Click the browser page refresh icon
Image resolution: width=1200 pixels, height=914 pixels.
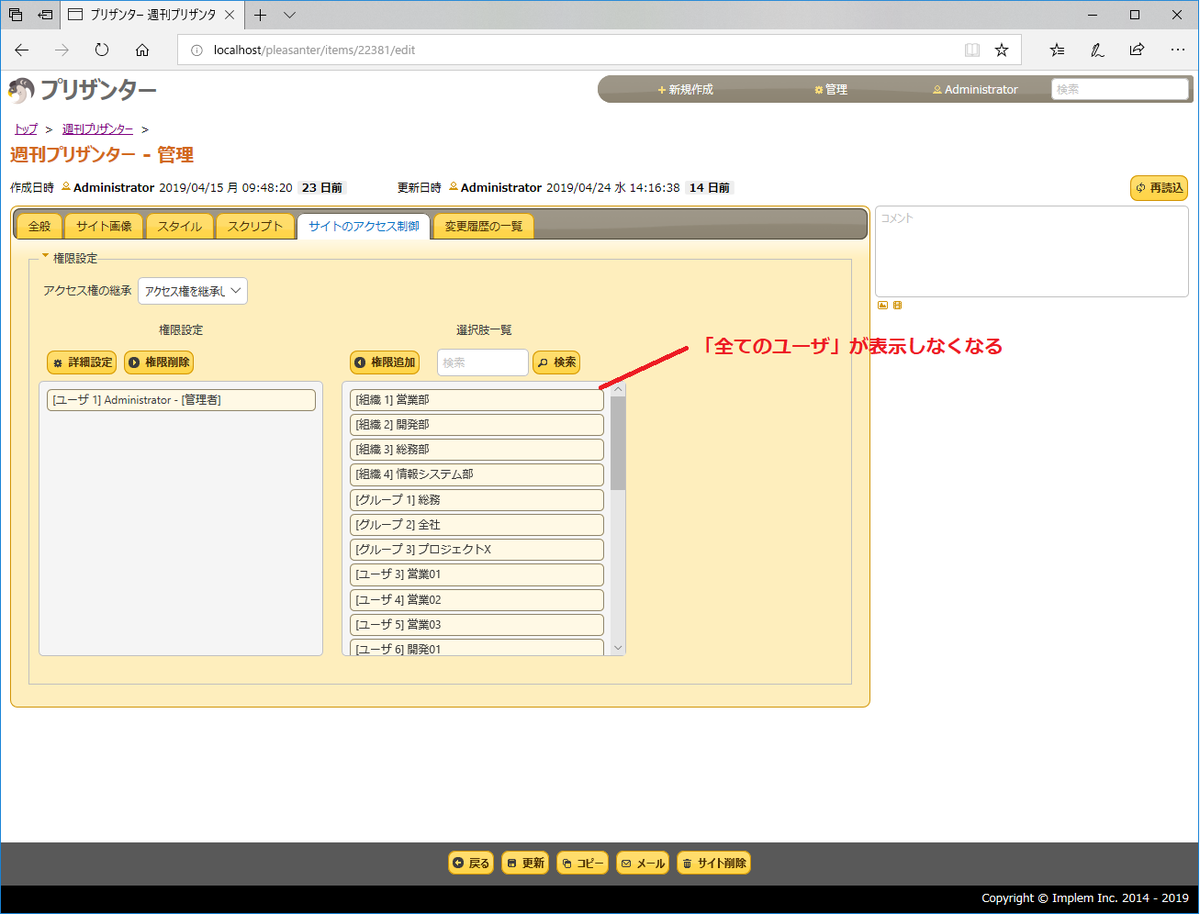pyautogui.click(x=101, y=49)
